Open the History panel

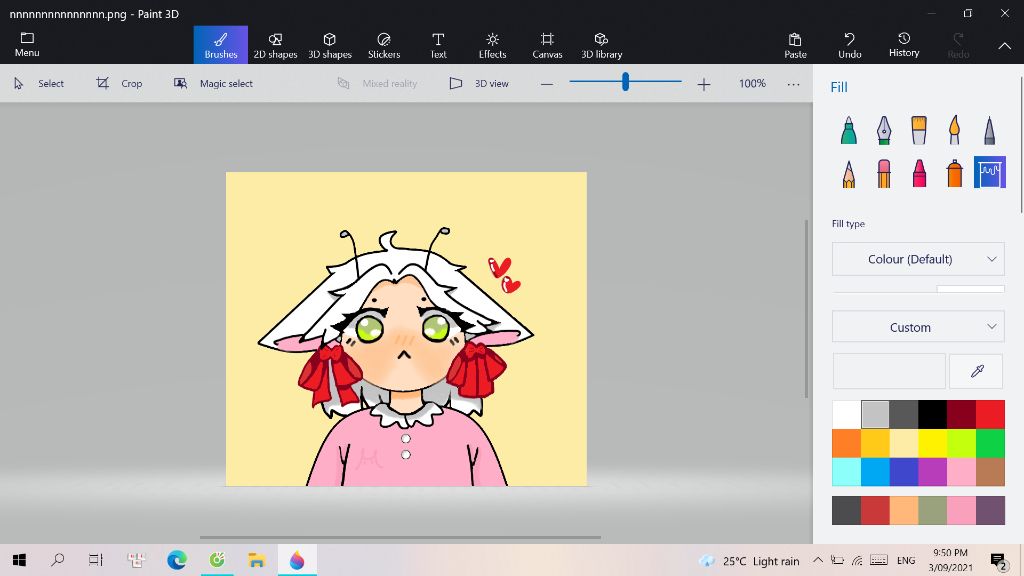coord(904,45)
